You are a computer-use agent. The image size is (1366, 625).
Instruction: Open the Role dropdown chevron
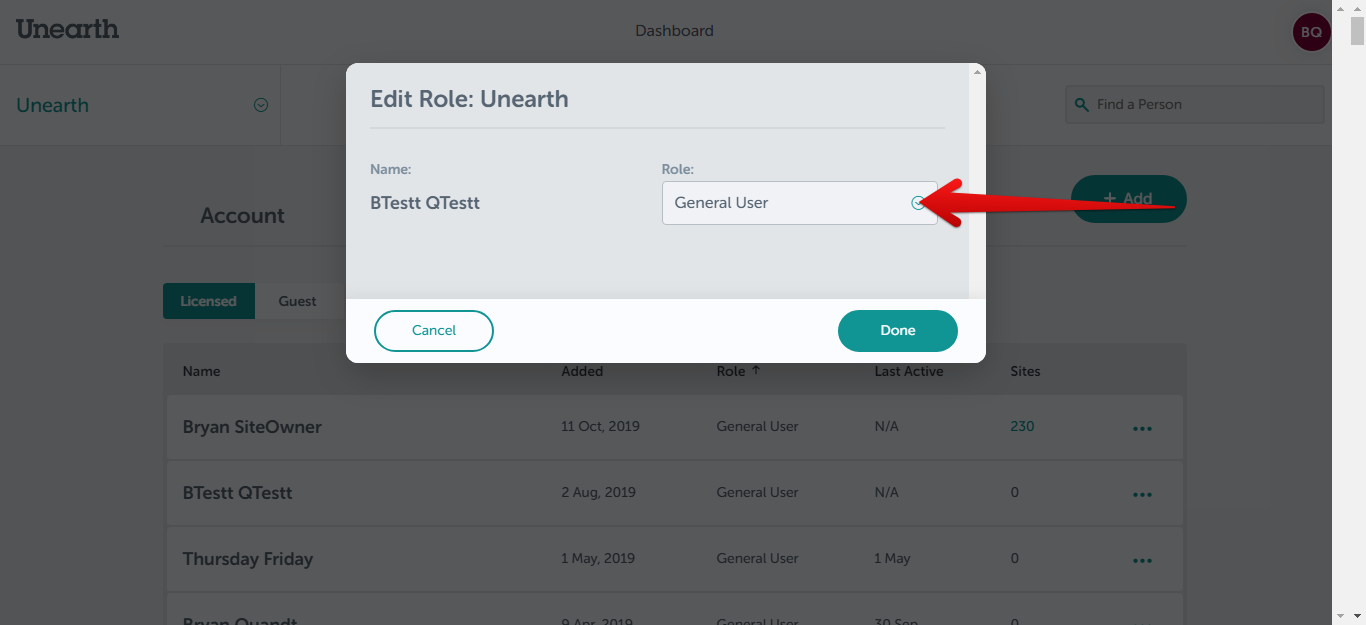(918, 203)
